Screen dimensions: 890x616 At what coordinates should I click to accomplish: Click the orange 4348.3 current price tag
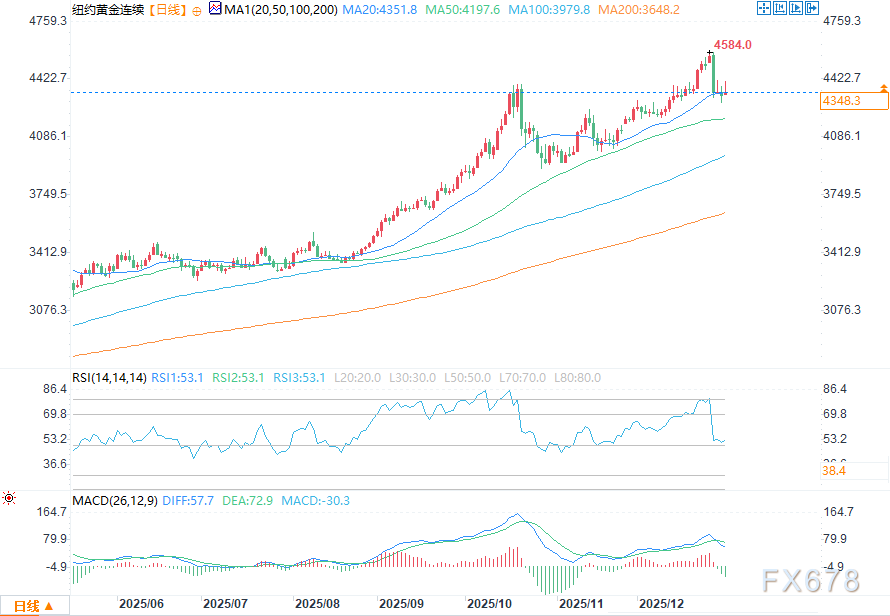coord(841,101)
